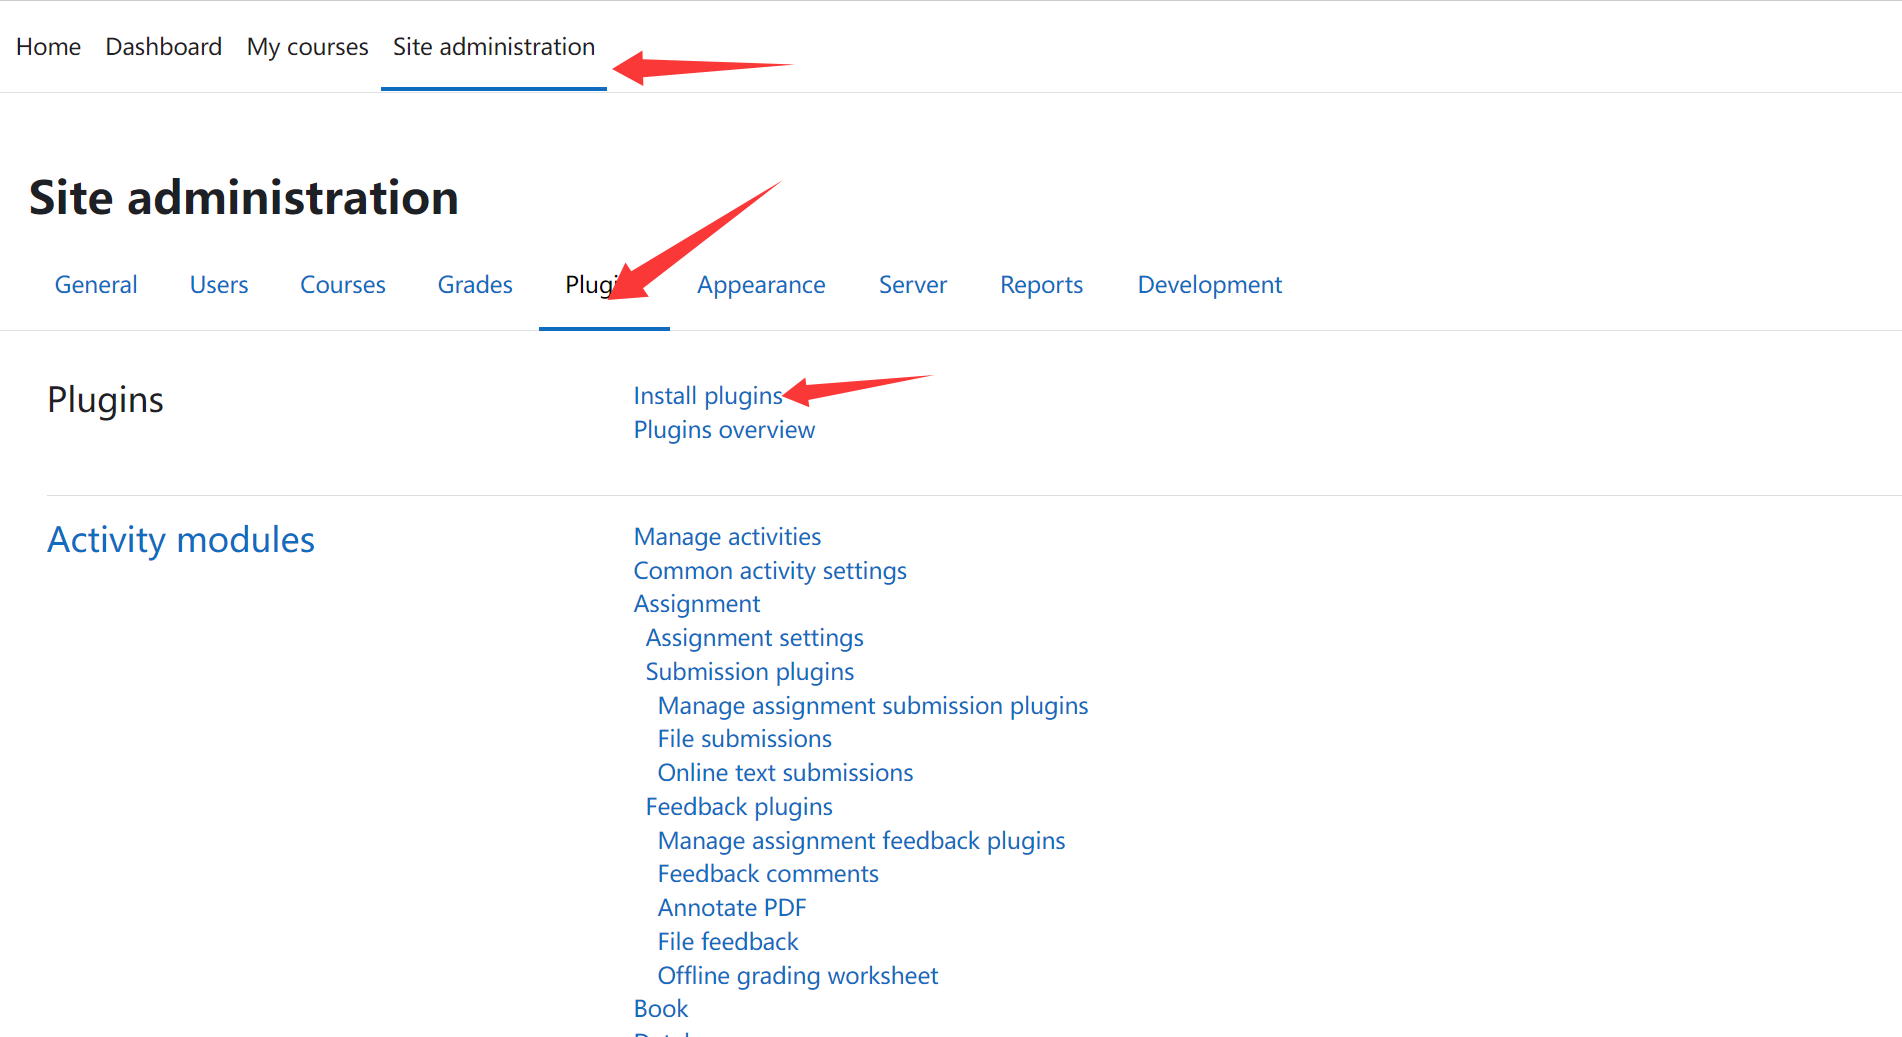Open Assignment settings page
The image size is (1902, 1037).
point(754,638)
